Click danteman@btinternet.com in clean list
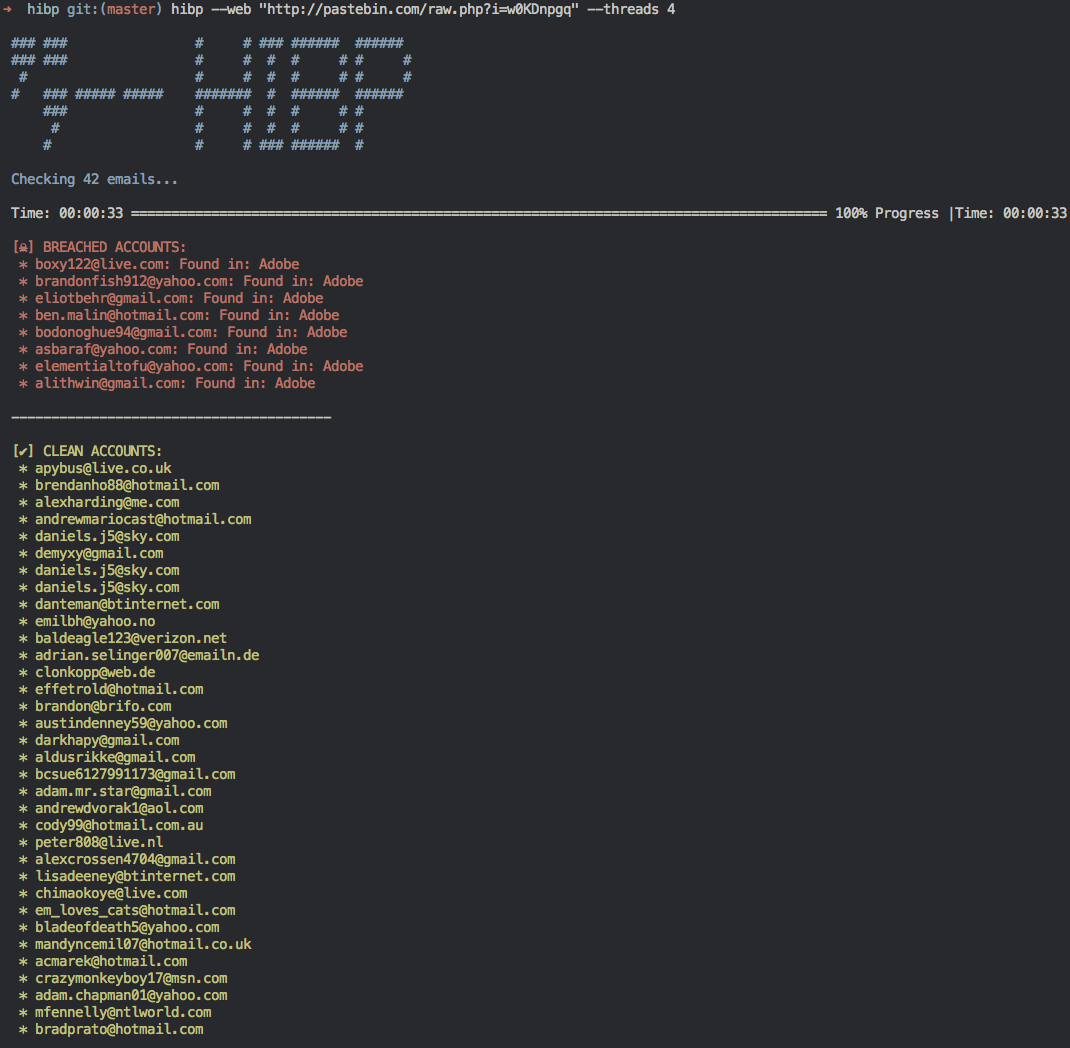The height and width of the screenshot is (1048, 1070). pos(127,605)
